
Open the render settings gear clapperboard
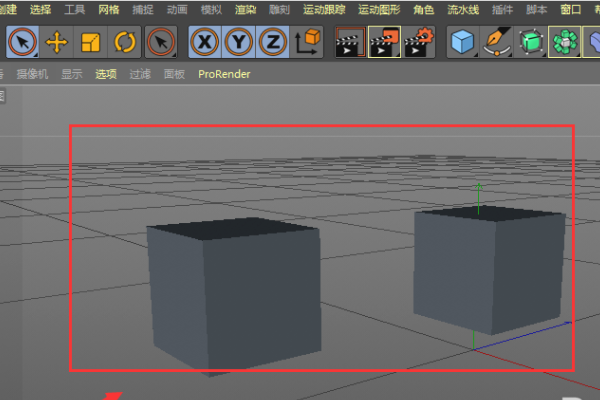420,42
